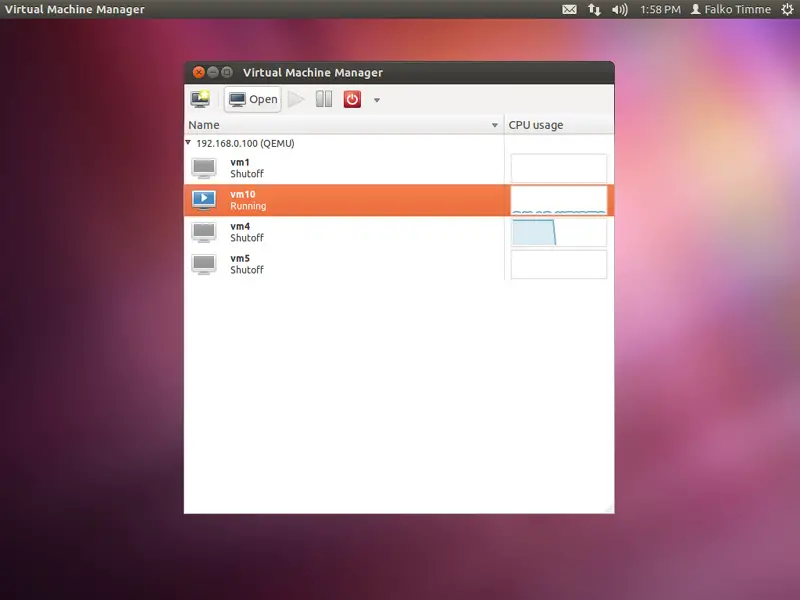The height and width of the screenshot is (600, 800).
Task: Click the vm4 monitor icon
Action: click(x=204, y=232)
